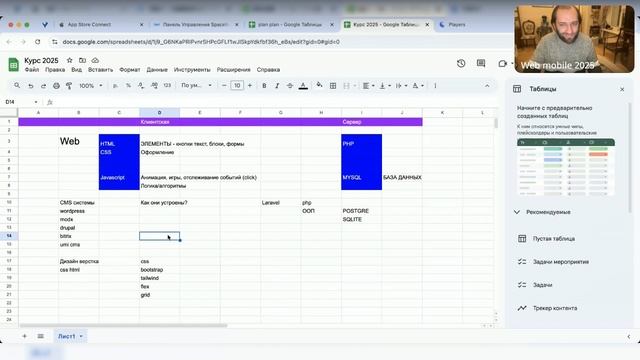
Task: Open text rotation dropdown
Action: pyautogui.click(x=418, y=86)
